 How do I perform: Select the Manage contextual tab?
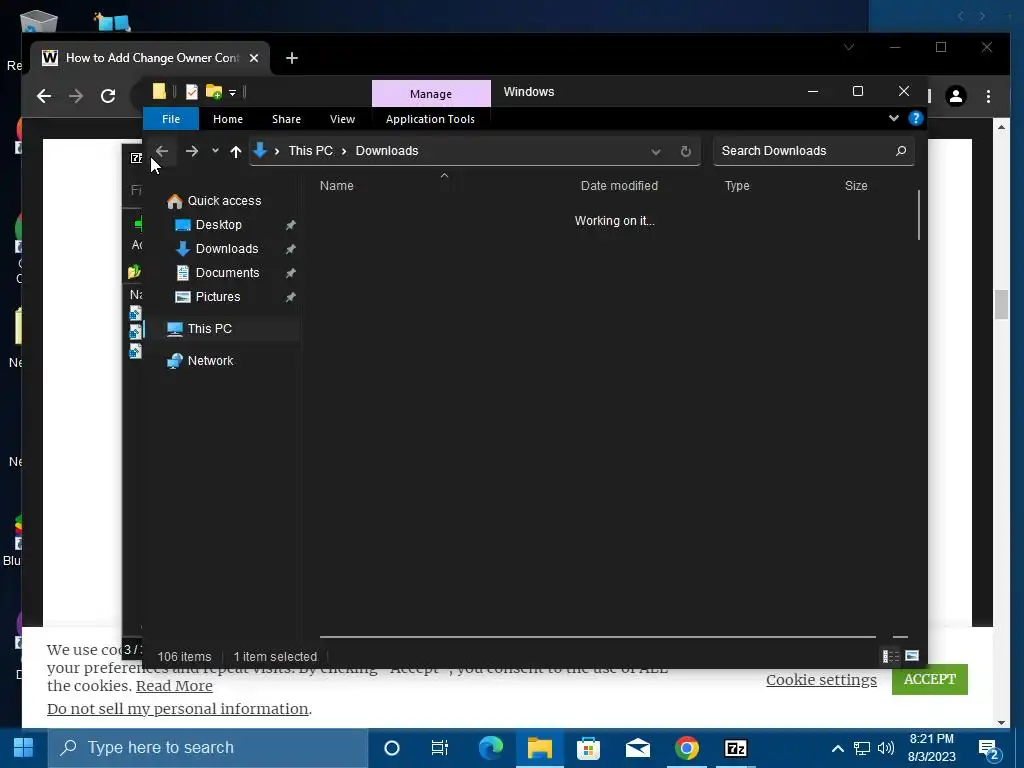click(x=431, y=93)
